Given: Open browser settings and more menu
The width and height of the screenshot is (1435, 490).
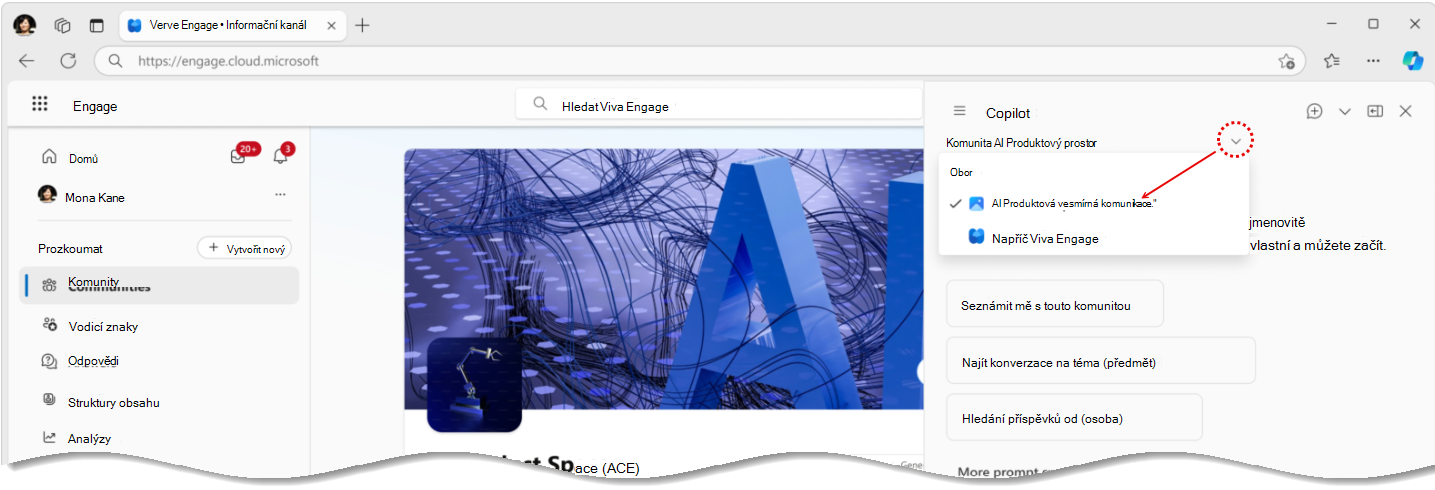Looking at the screenshot, I should point(1373,61).
